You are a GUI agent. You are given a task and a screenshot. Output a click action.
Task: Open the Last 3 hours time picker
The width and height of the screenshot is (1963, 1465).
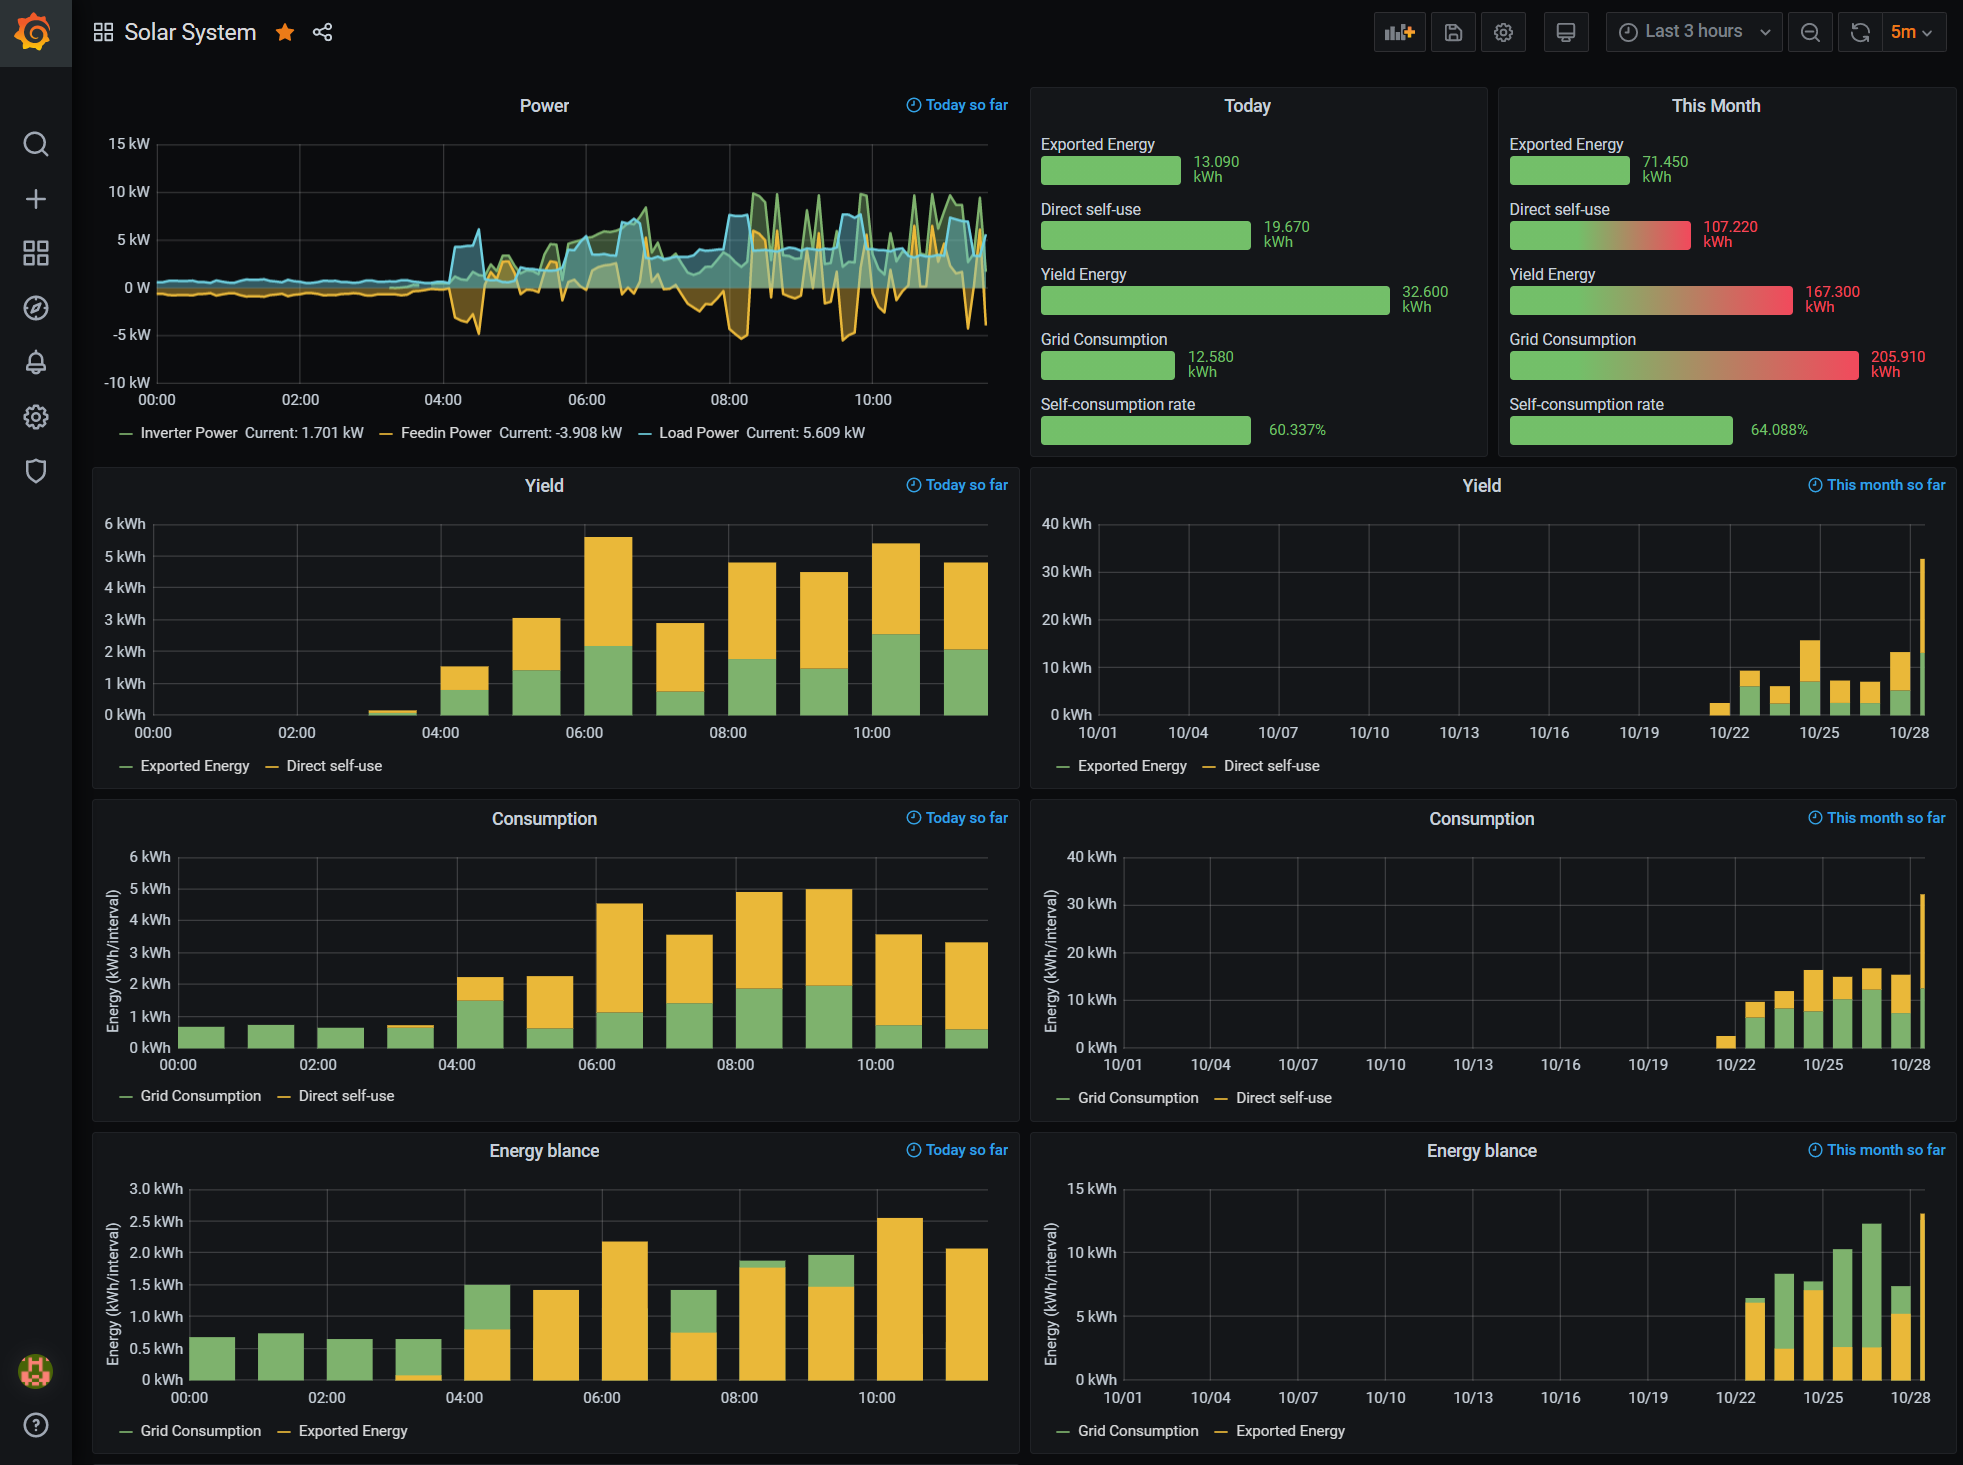[1693, 32]
